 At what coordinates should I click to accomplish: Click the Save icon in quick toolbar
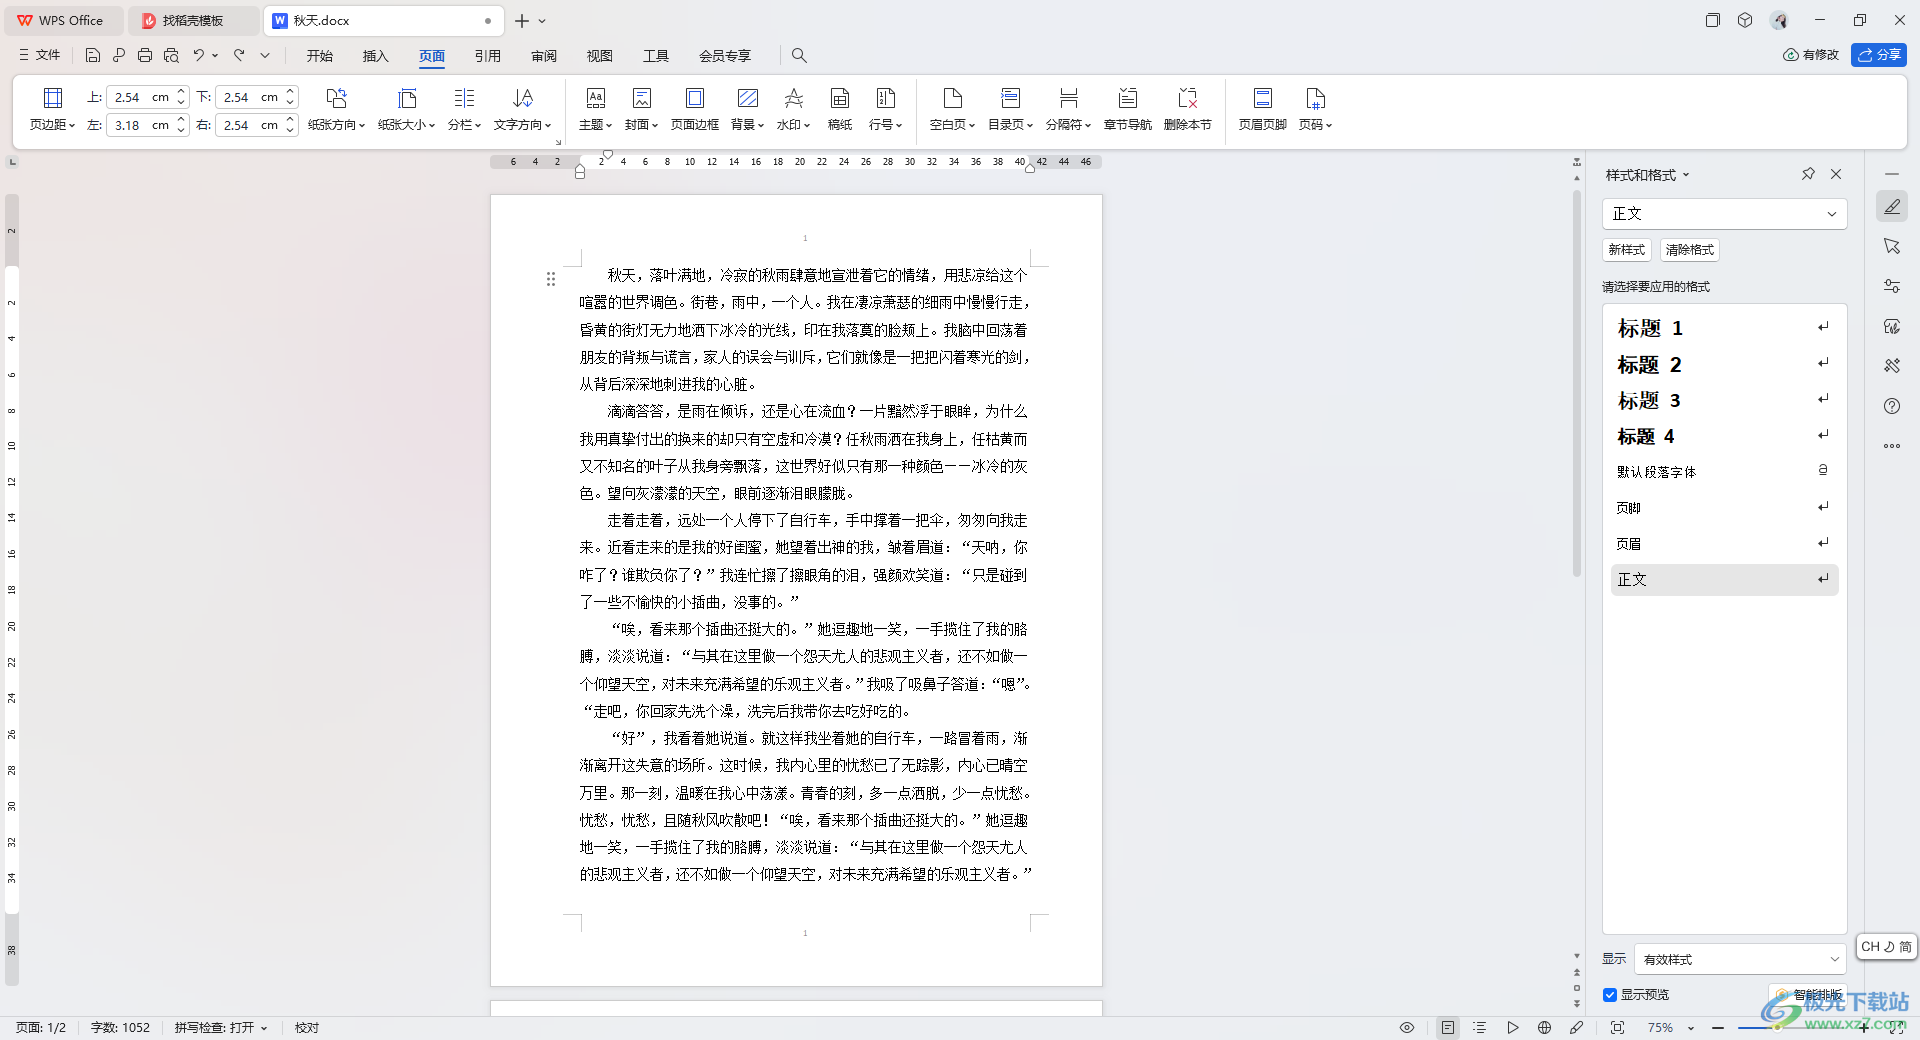click(x=93, y=55)
